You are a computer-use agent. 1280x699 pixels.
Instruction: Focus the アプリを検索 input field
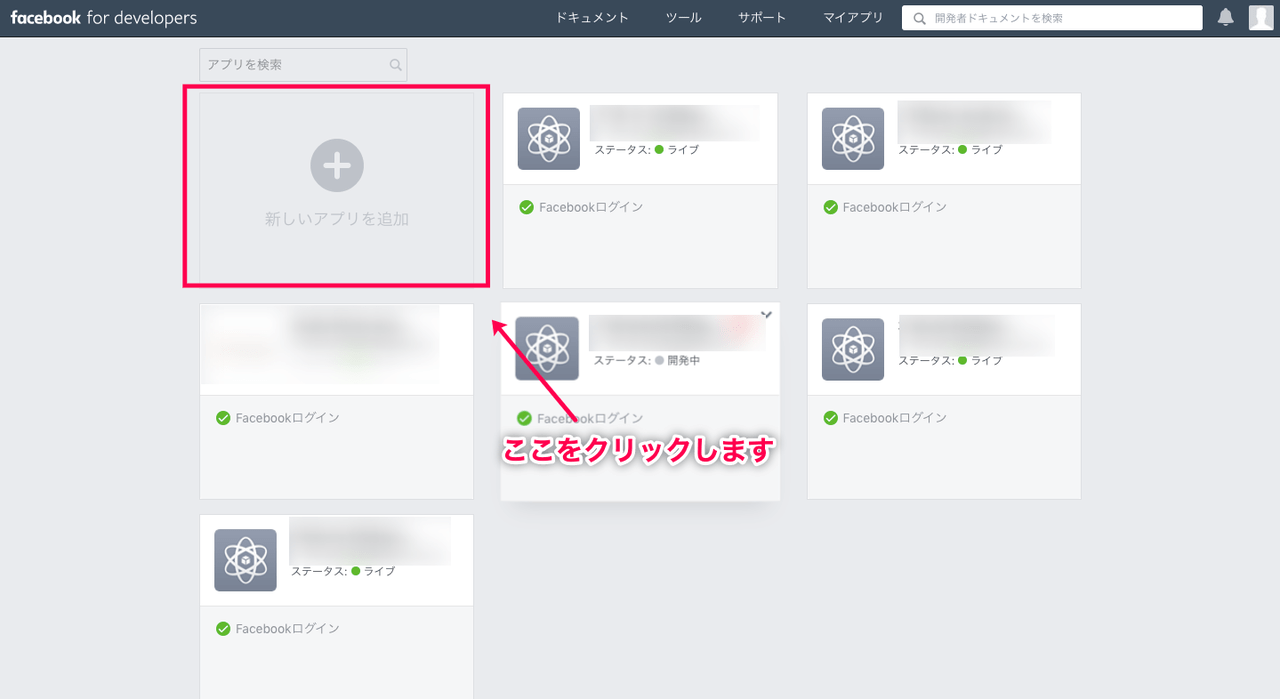[x=303, y=65]
